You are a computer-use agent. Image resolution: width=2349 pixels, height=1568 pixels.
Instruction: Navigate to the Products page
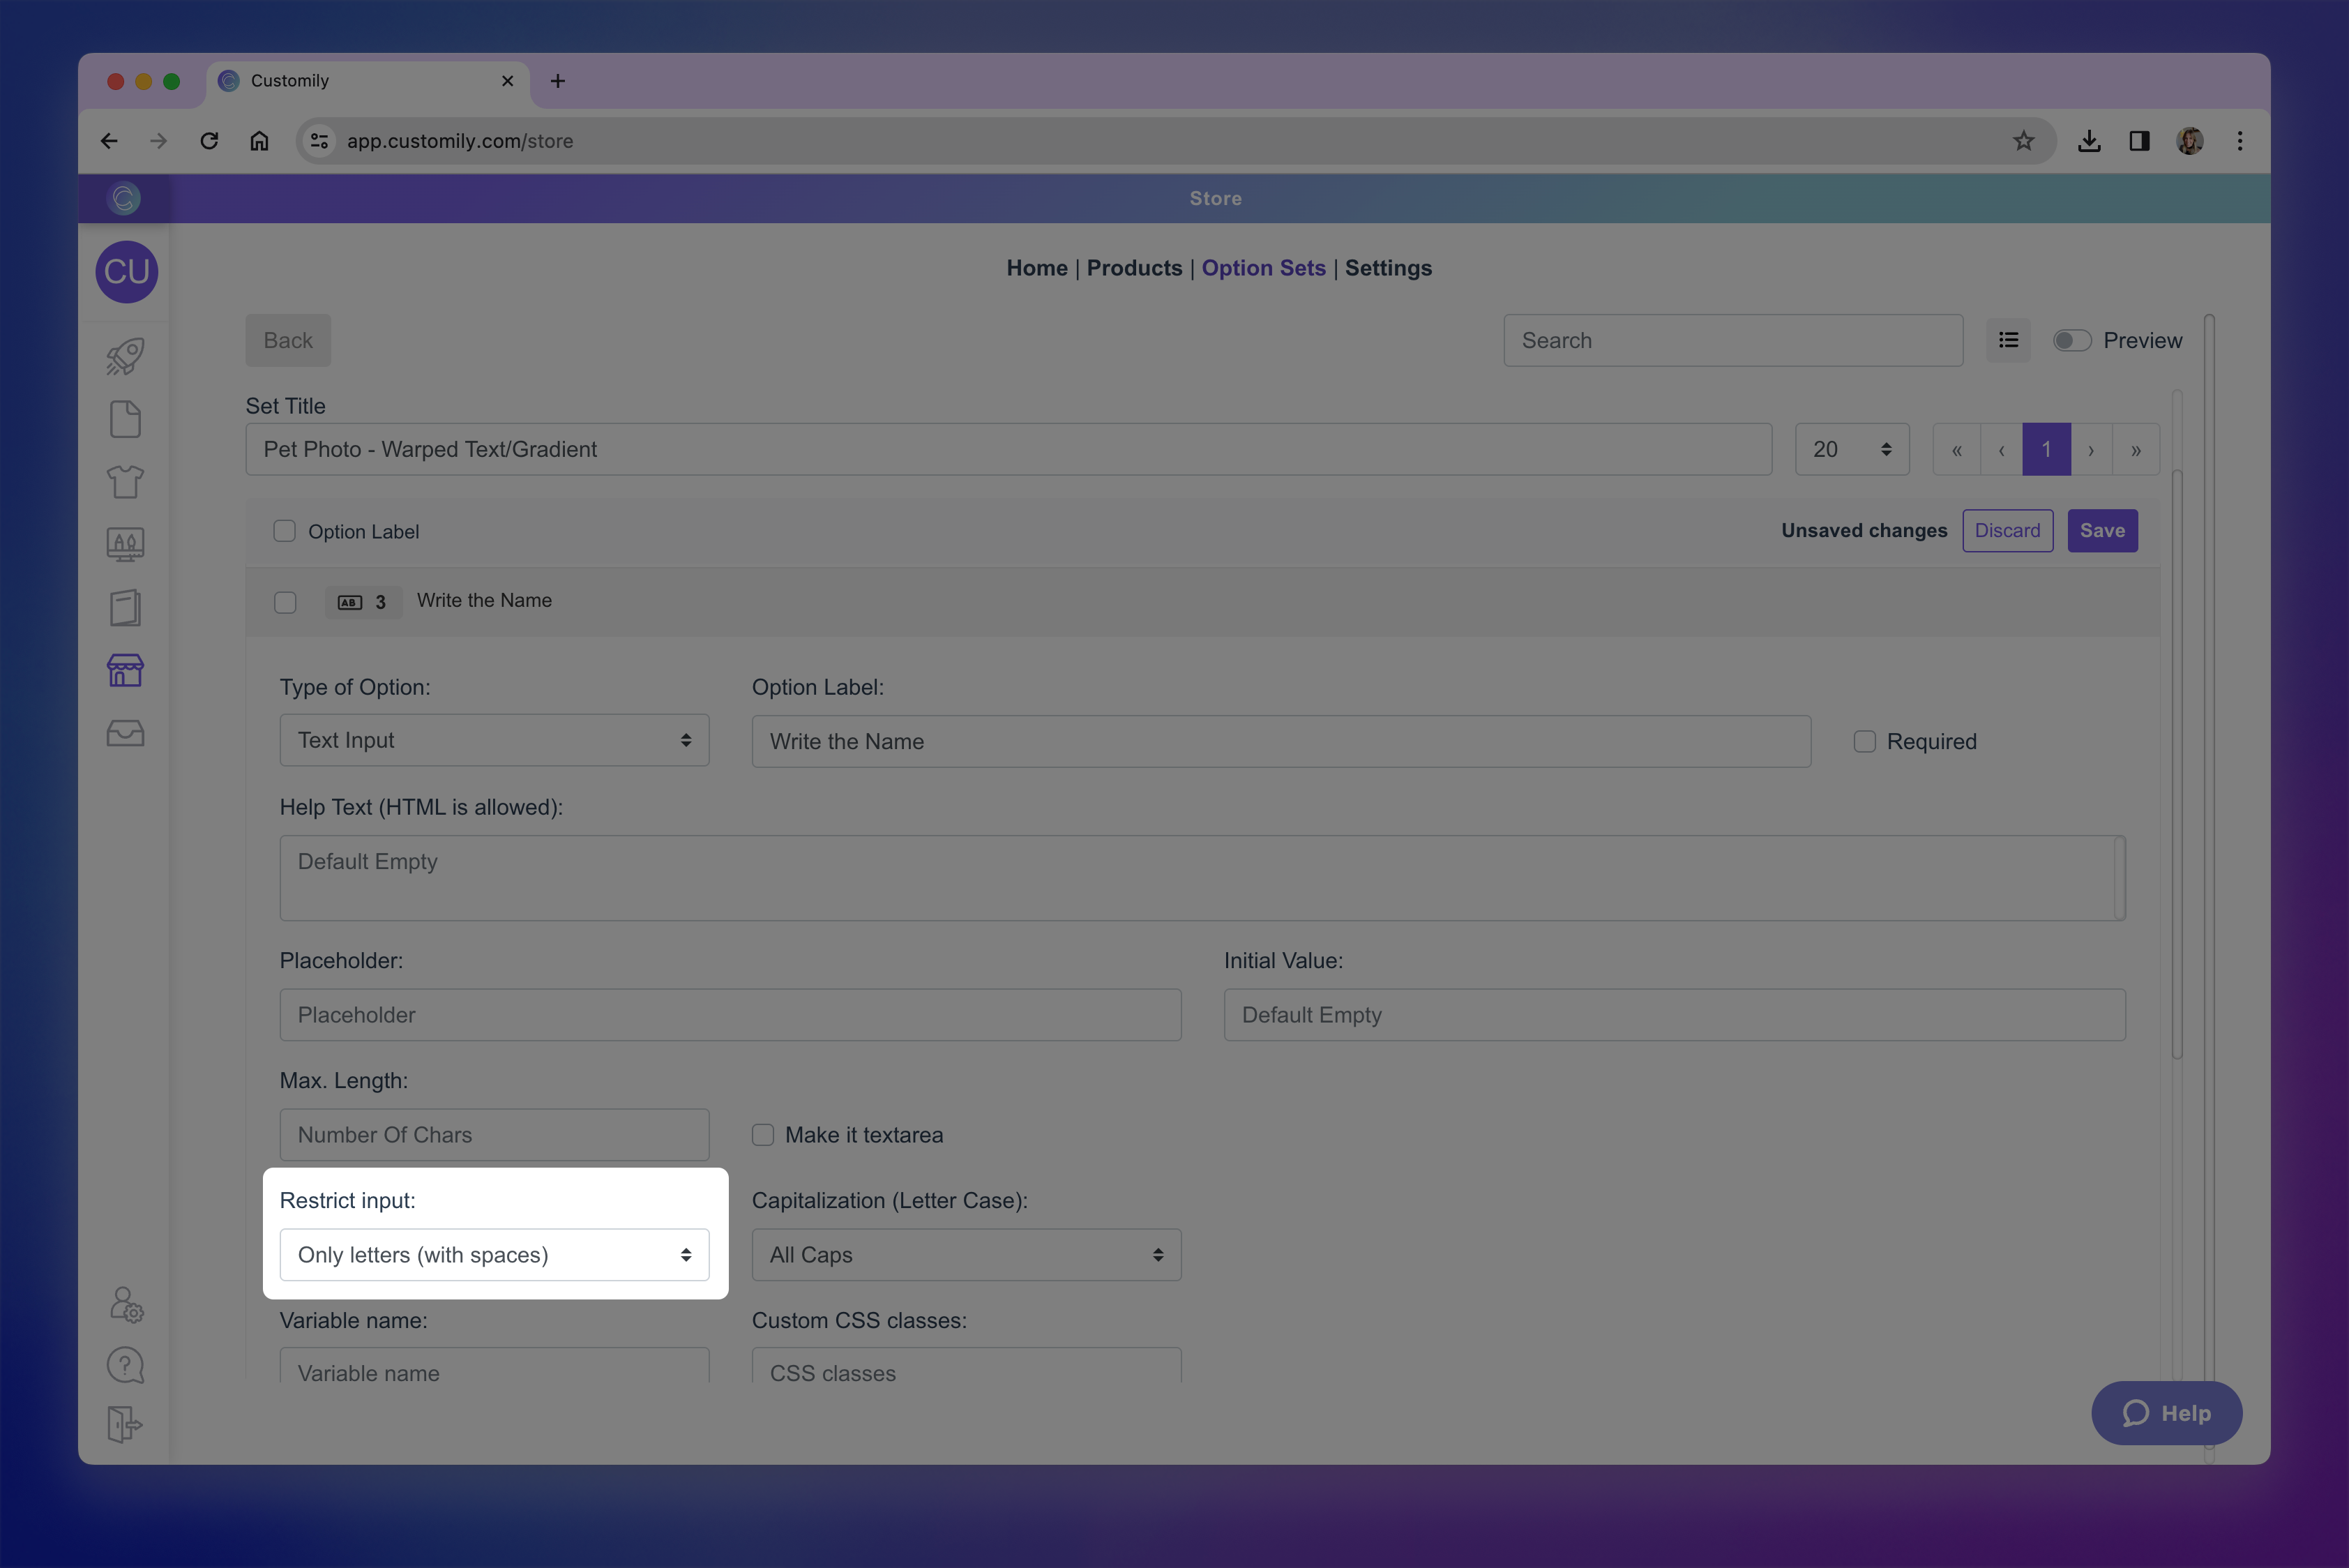point(1134,268)
